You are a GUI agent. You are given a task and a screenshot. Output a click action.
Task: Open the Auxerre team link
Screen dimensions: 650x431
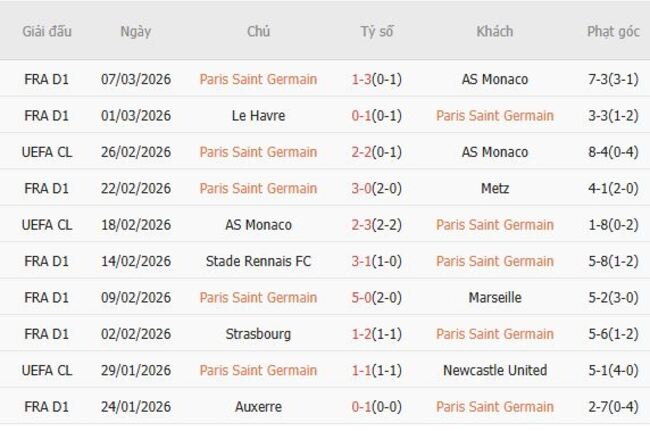(258, 406)
